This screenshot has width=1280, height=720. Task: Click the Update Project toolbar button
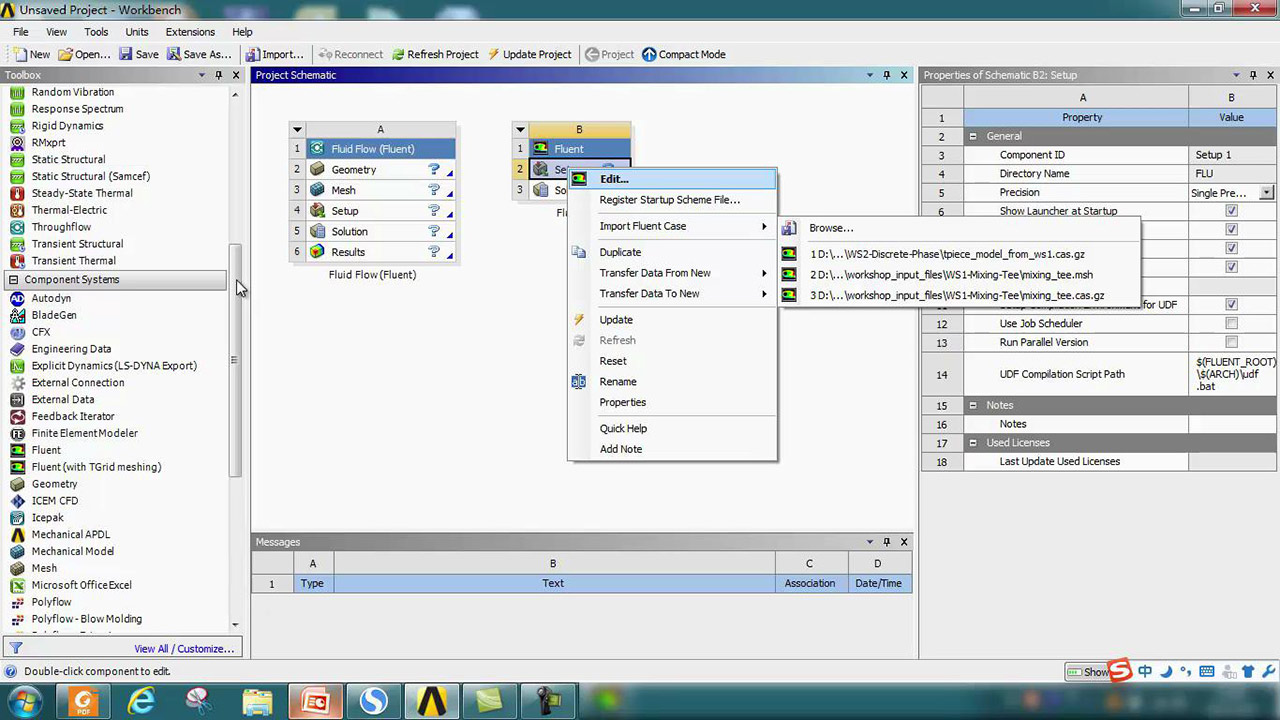click(x=530, y=54)
